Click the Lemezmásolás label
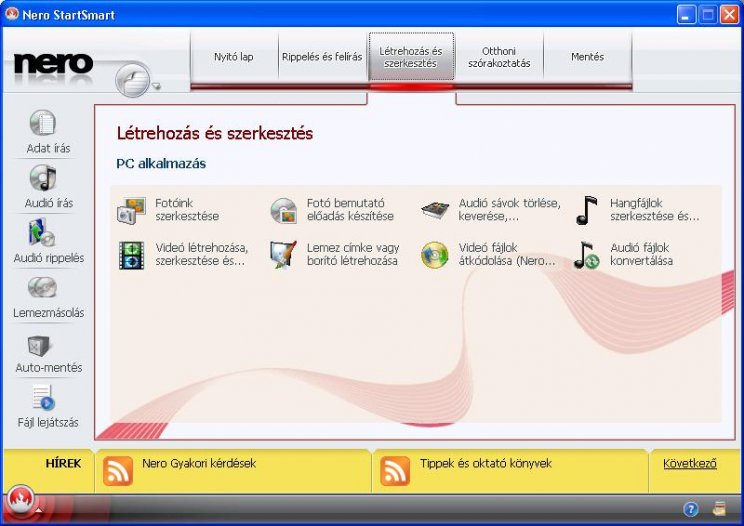 point(48,313)
